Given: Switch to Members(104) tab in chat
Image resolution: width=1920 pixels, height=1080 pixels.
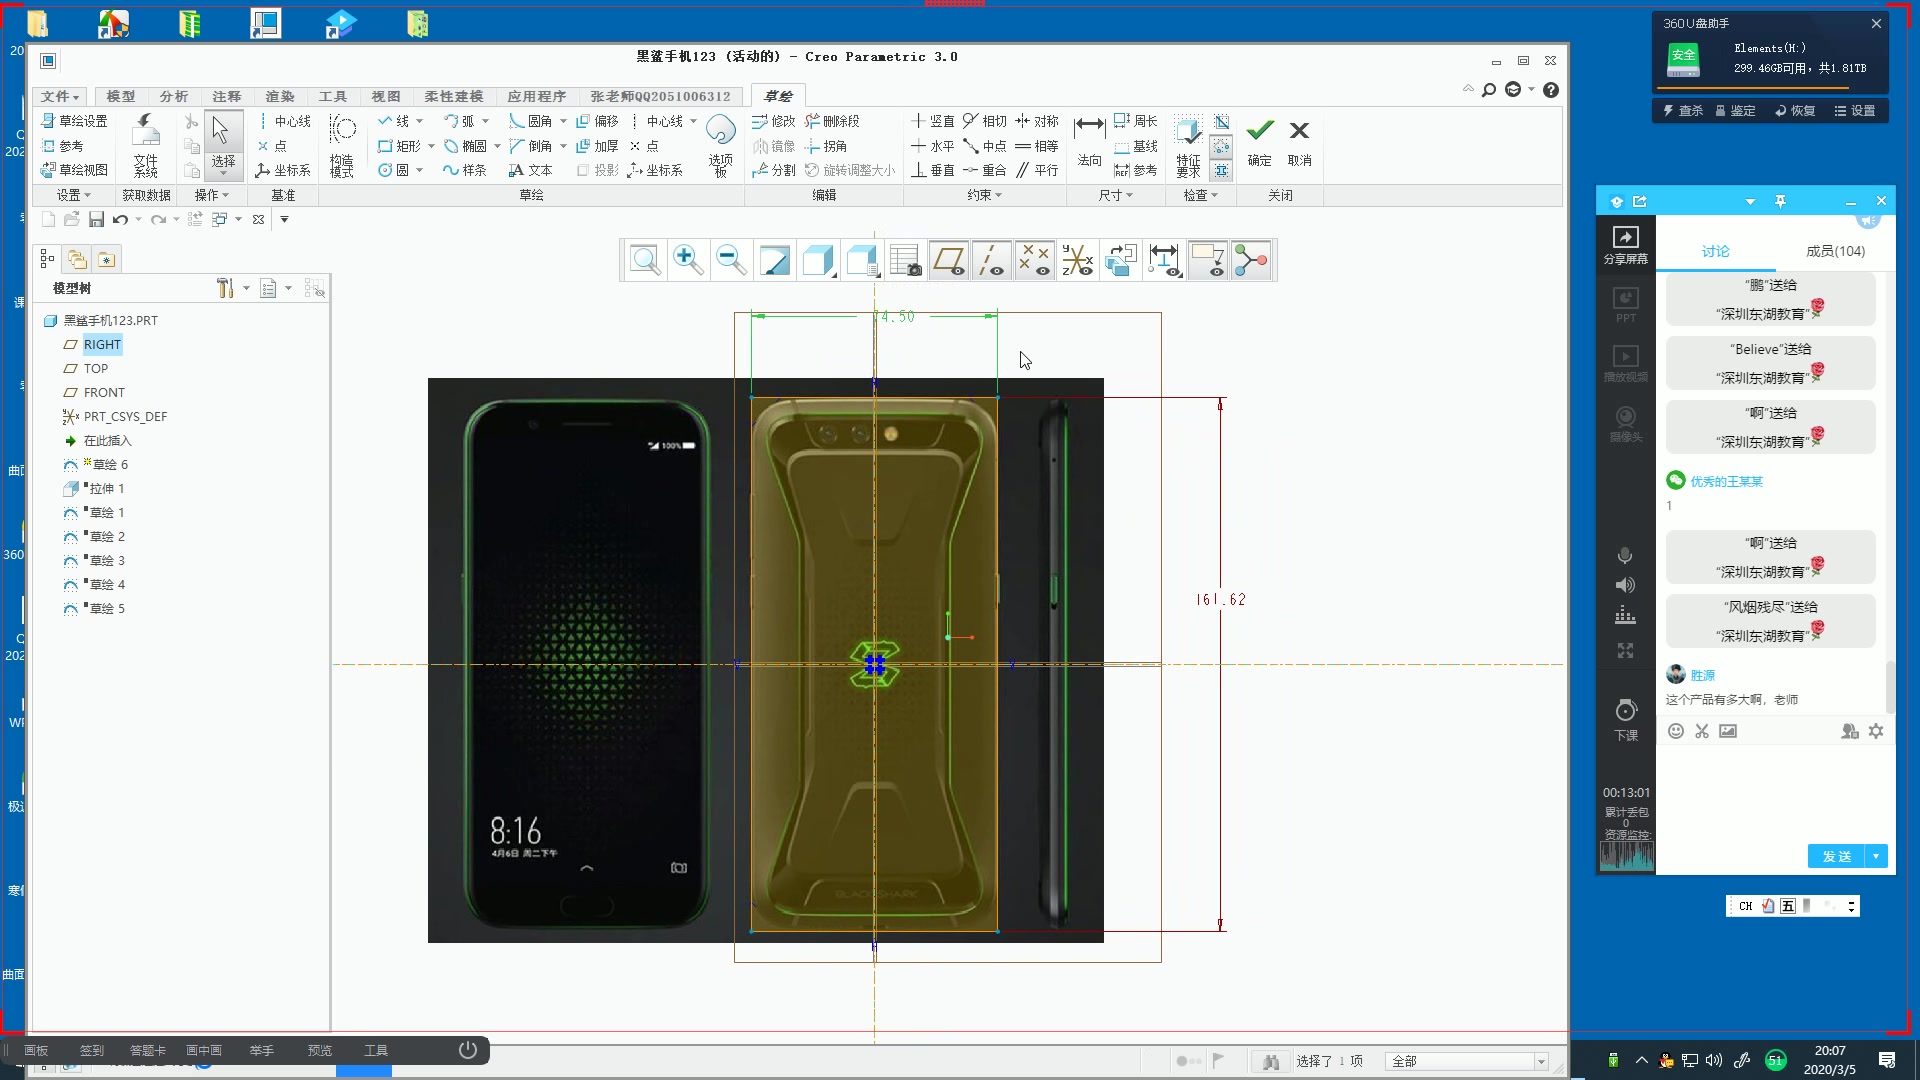Looking at the screenshot, I should pos(1835,251).
